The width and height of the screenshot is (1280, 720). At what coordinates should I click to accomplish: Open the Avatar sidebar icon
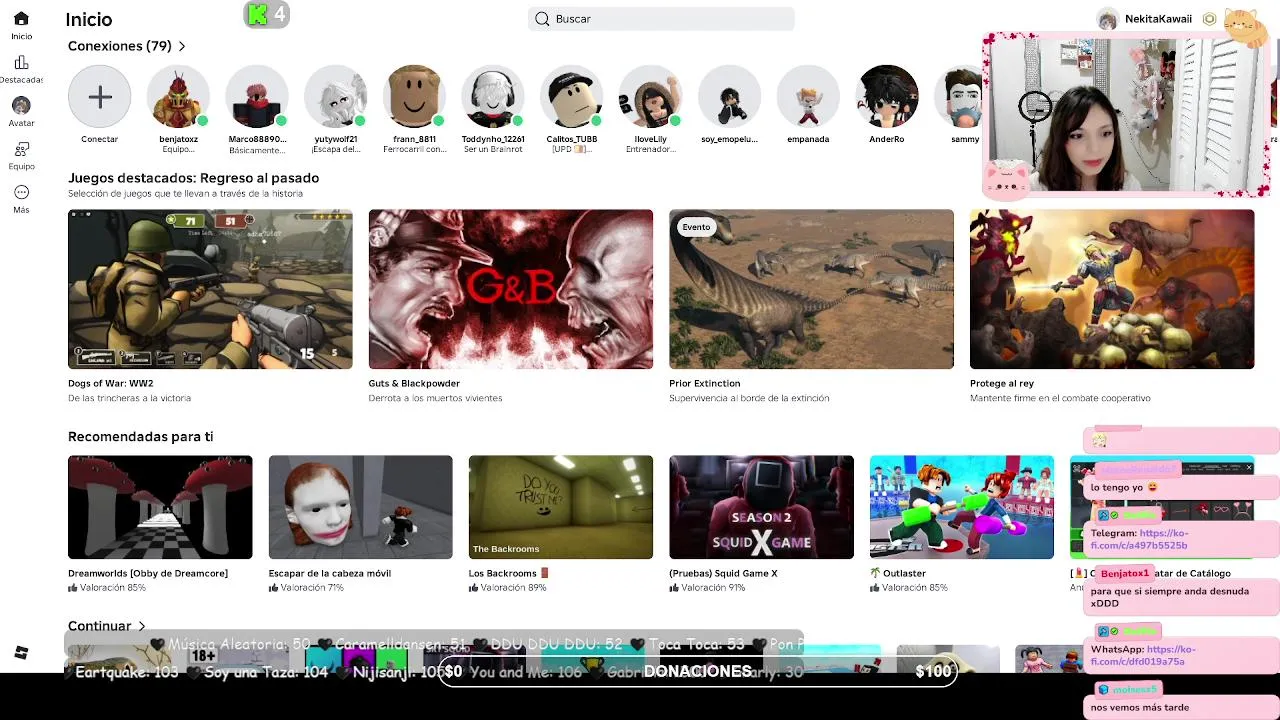[x=21, y=105]
